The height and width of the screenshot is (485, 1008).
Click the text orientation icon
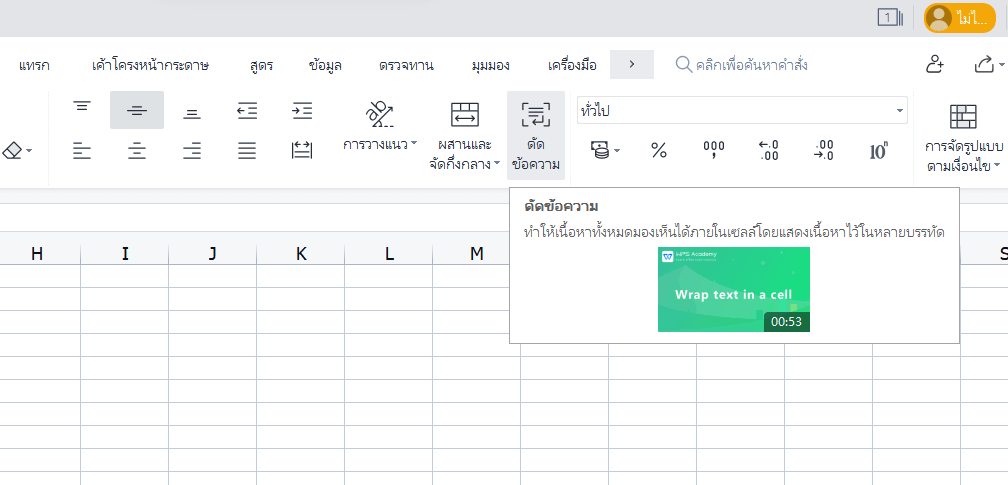[379, 114]
